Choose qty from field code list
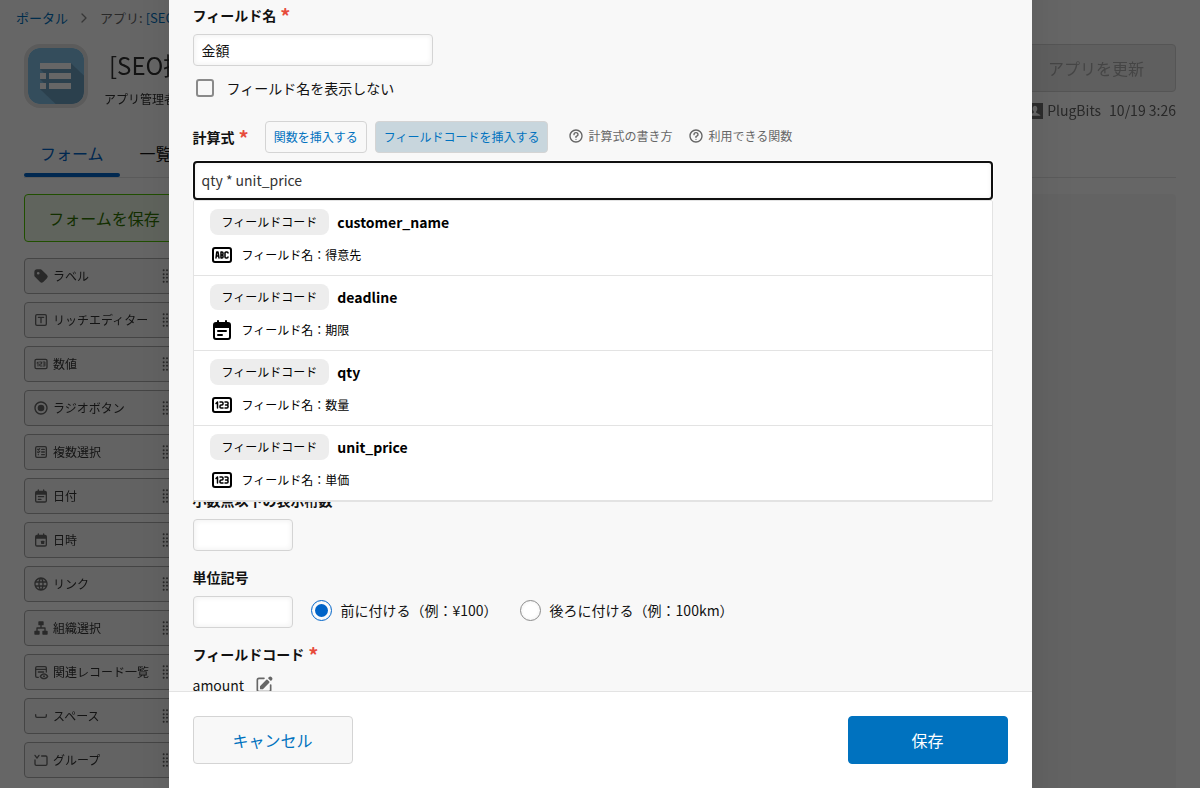This screenshot has width=1200, height=788. [592, 388]
